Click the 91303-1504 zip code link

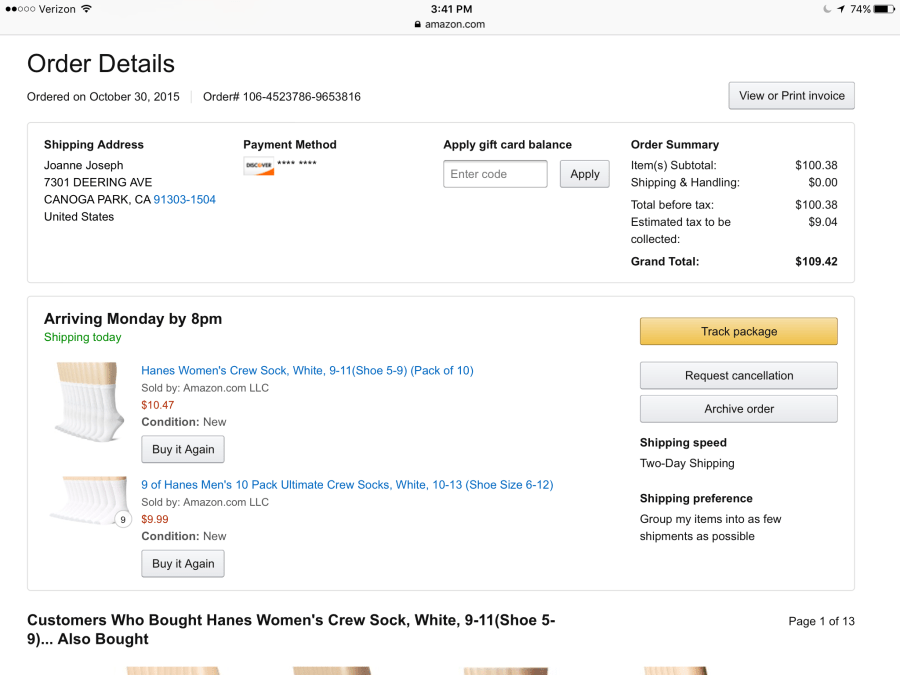coord(184,200)
